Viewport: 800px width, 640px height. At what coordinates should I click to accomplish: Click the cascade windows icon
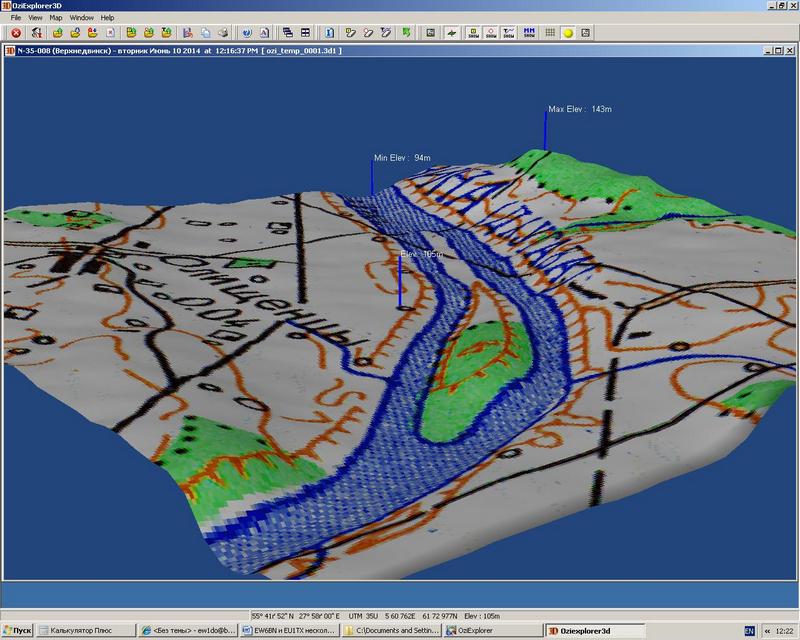288,33
